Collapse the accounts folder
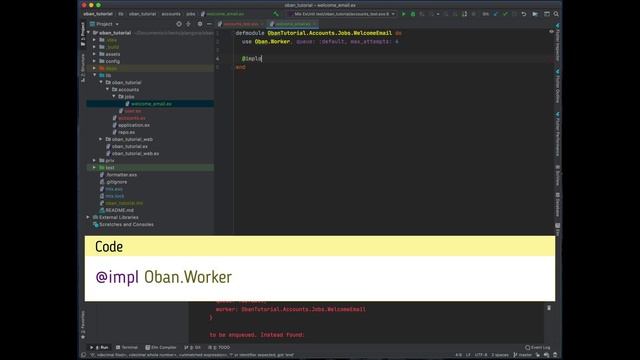640x360 pixels. coord(108,89)
